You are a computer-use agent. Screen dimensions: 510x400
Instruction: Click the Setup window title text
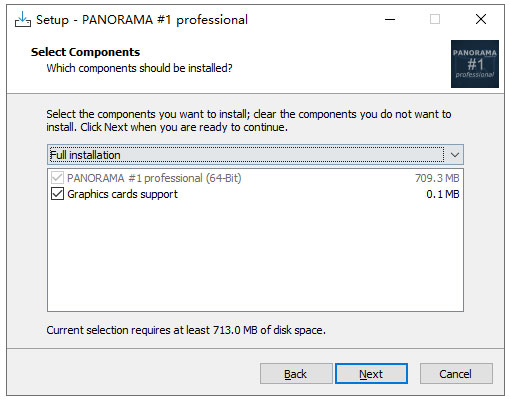pos(142,20)
